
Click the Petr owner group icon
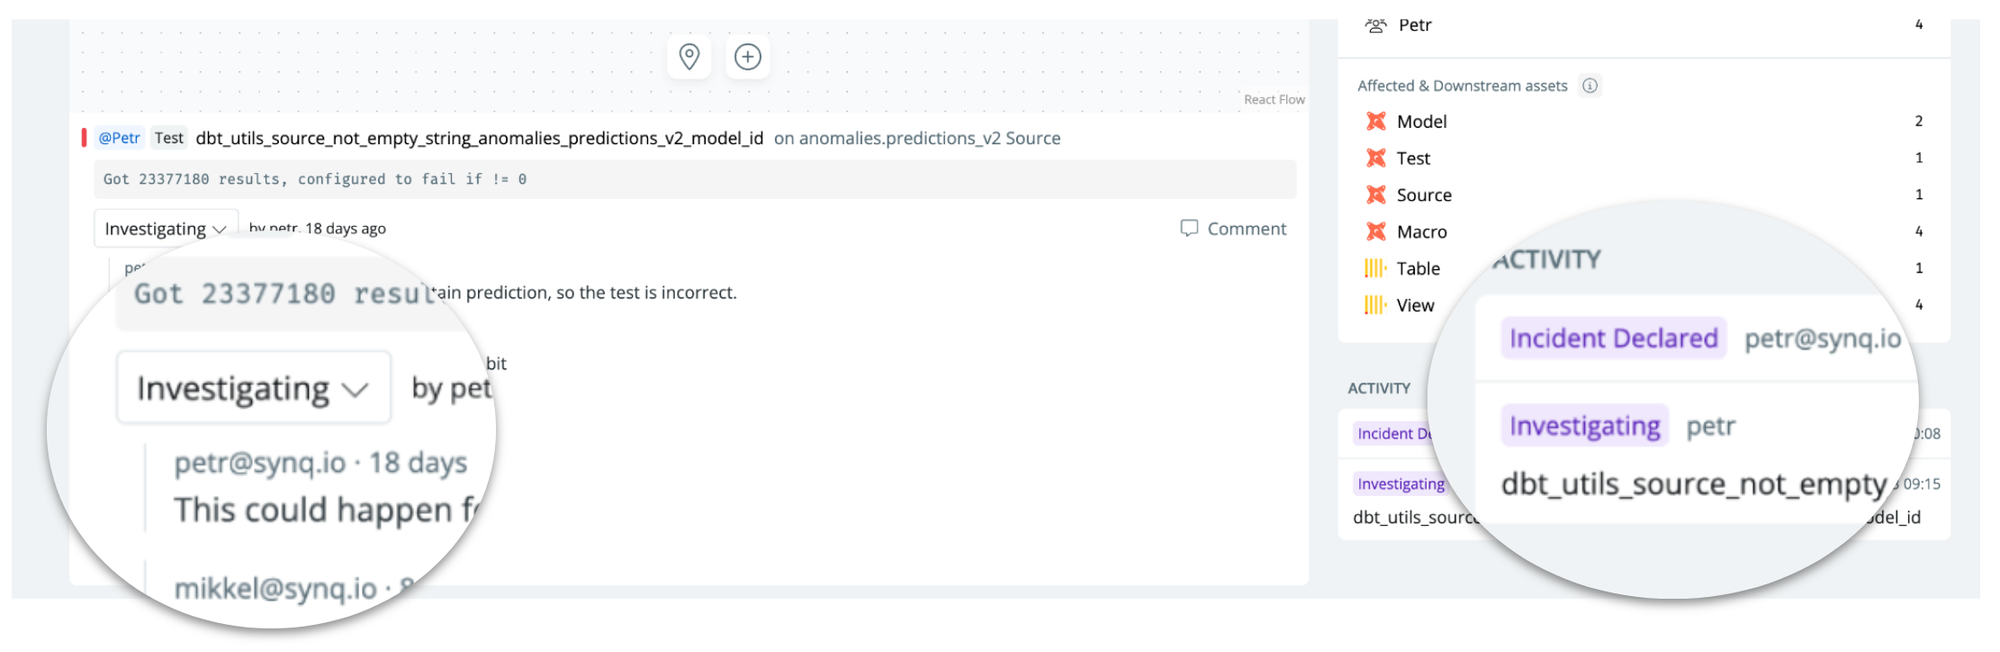coord(1376,25)
